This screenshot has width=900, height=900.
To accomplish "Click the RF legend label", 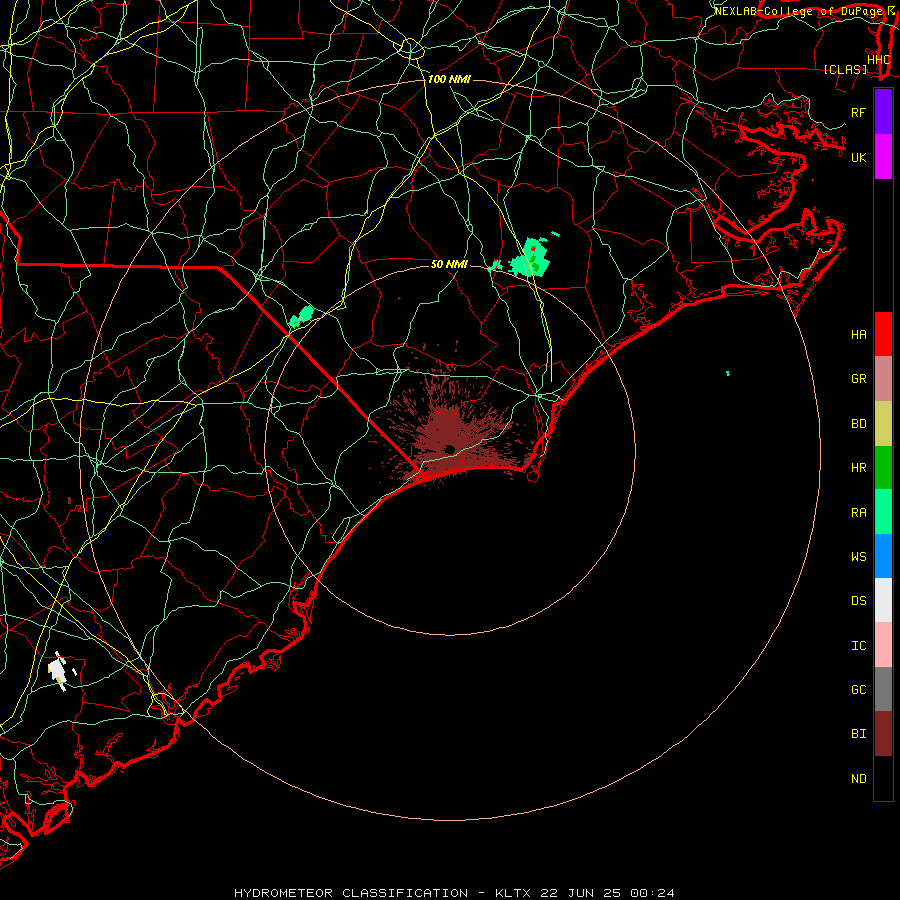I will pyautogui.click(x=858, y=112).
